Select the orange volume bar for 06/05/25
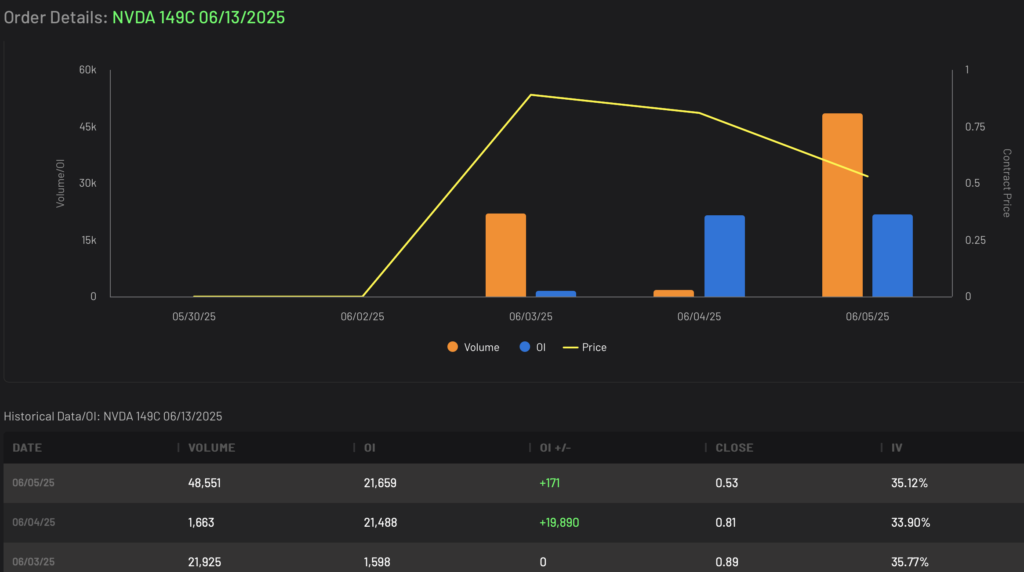This screenshot has height=572, width=1024. [842, 205]
